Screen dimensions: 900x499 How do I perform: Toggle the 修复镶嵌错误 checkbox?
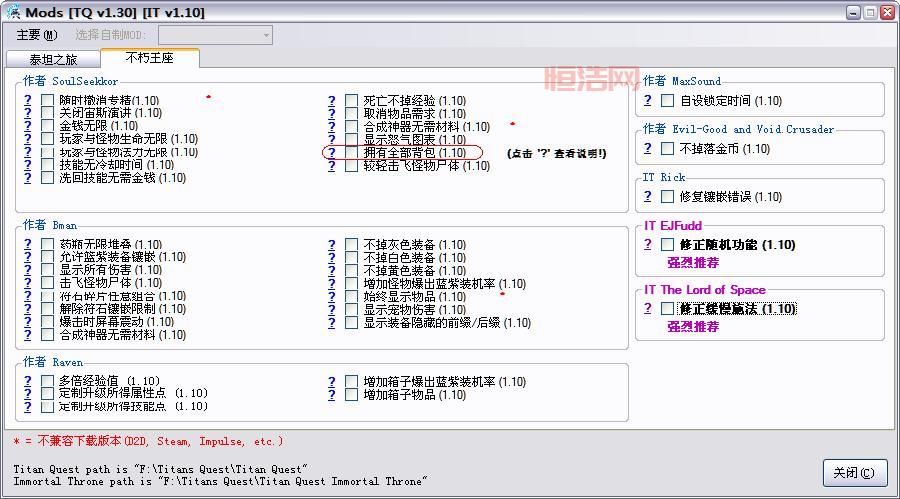click(x=667, y=197)
